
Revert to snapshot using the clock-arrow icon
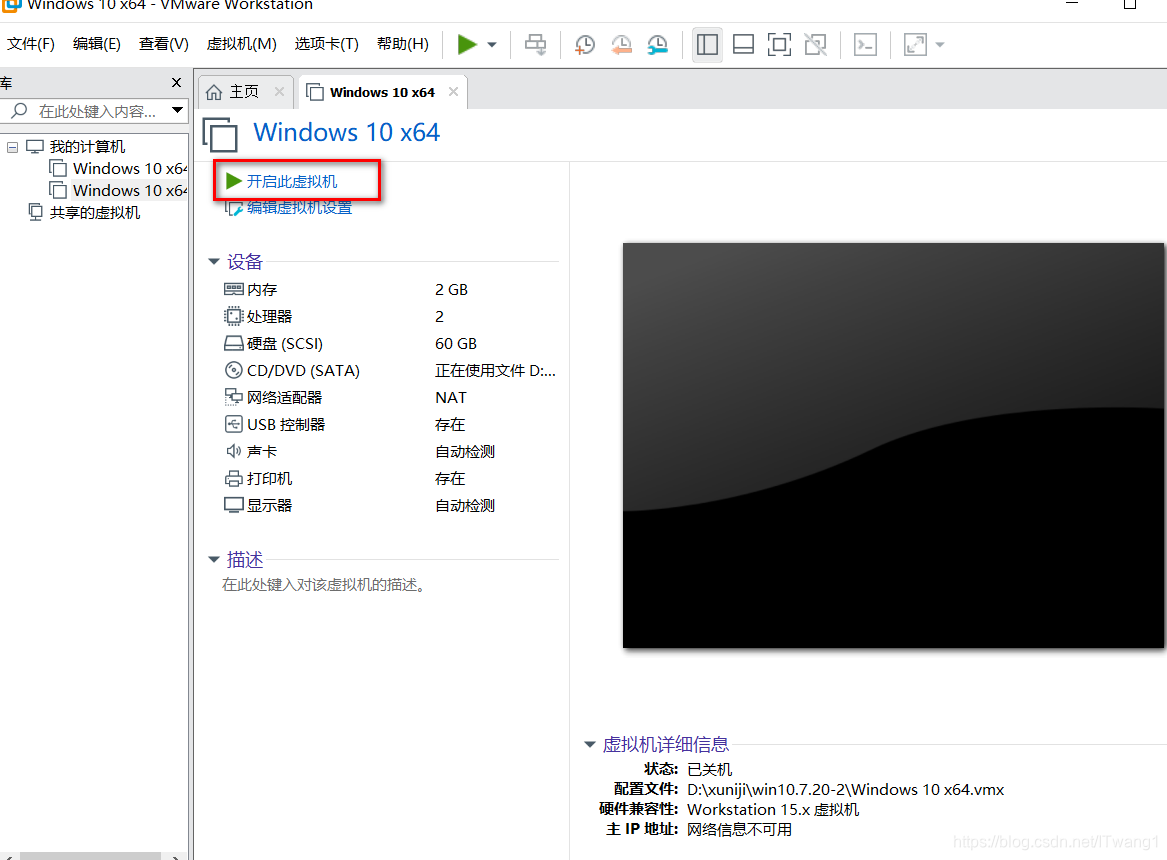pos(621,45)
